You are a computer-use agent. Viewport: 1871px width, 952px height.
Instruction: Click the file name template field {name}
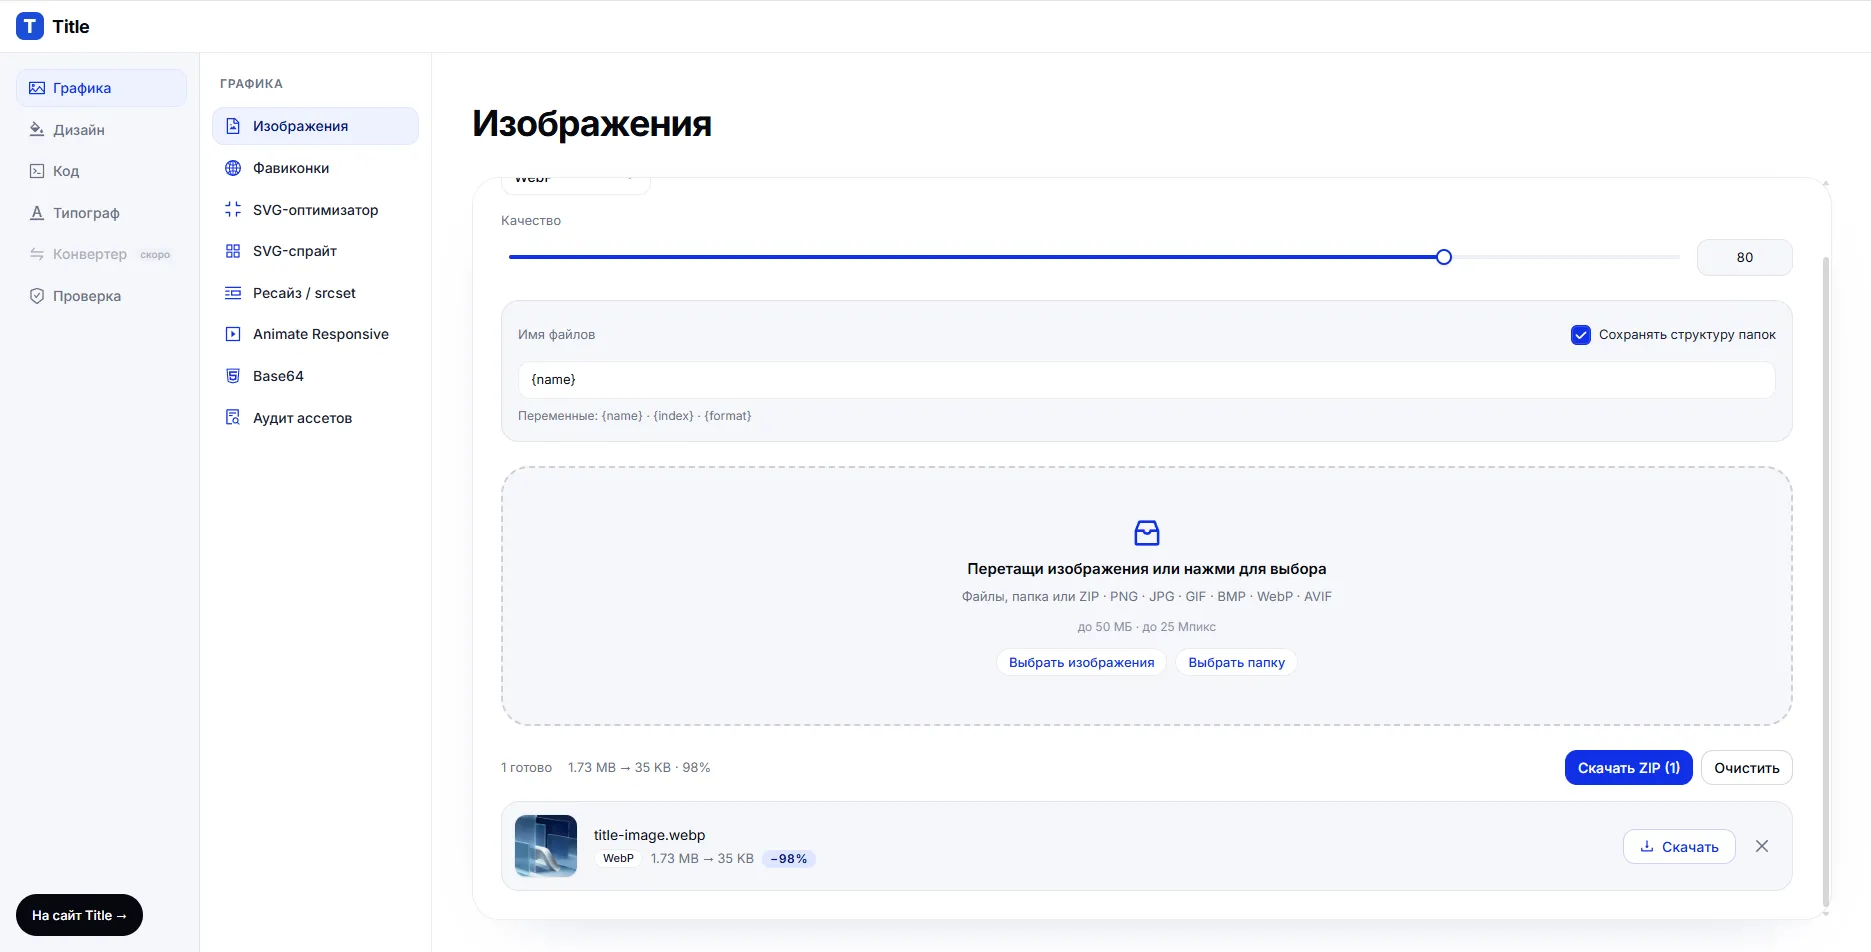1146,380
